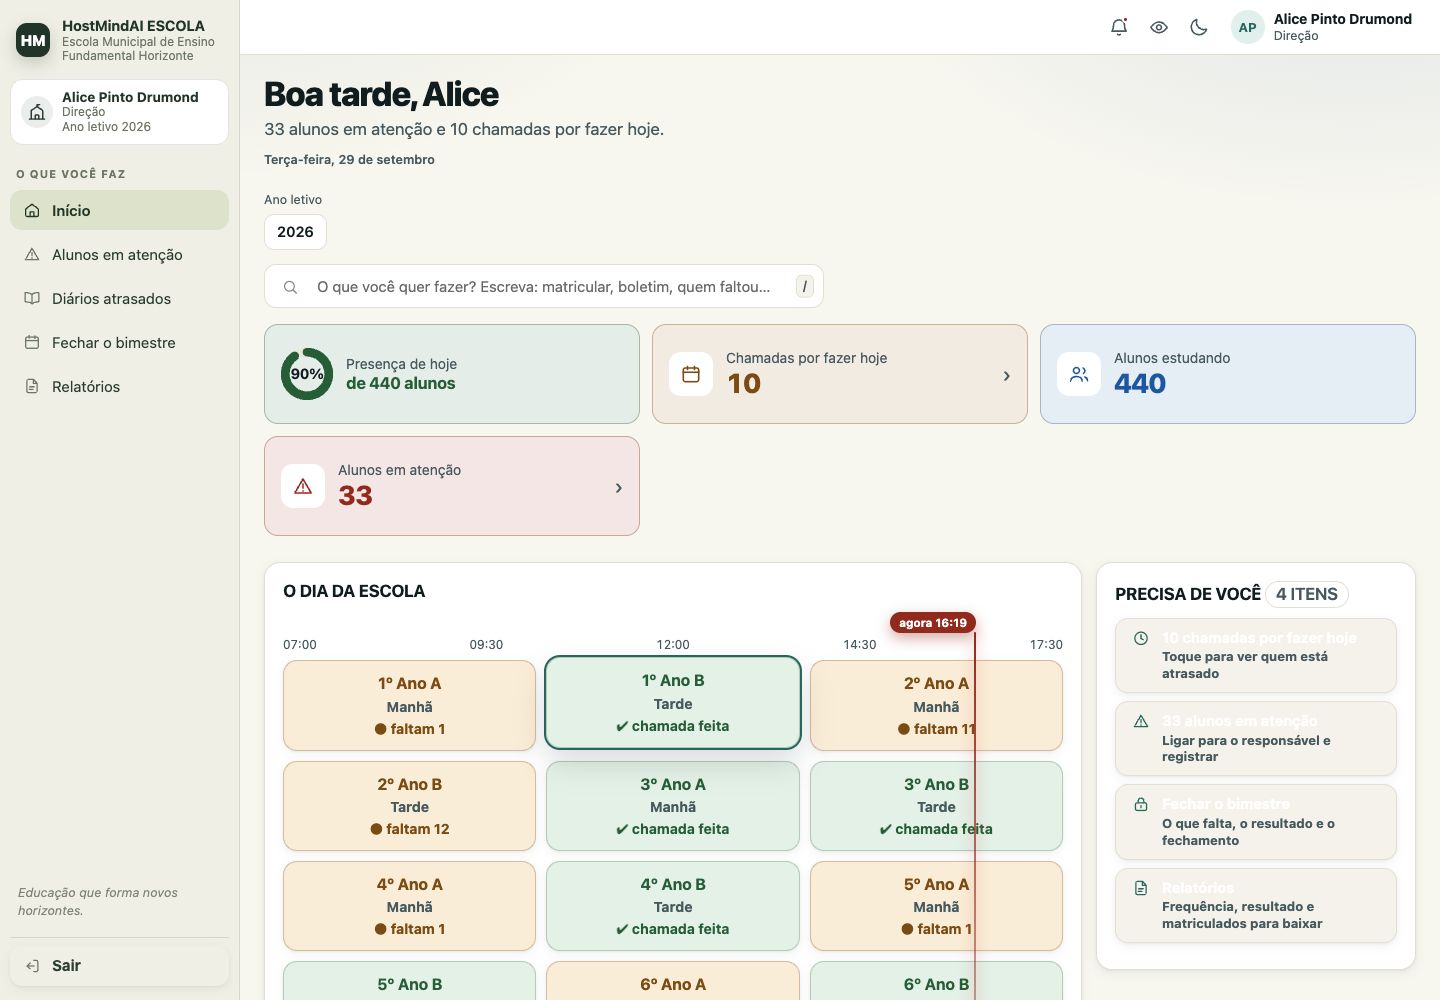
Task: Open the 4º Ano B Tarde class card
Action: 673,906
